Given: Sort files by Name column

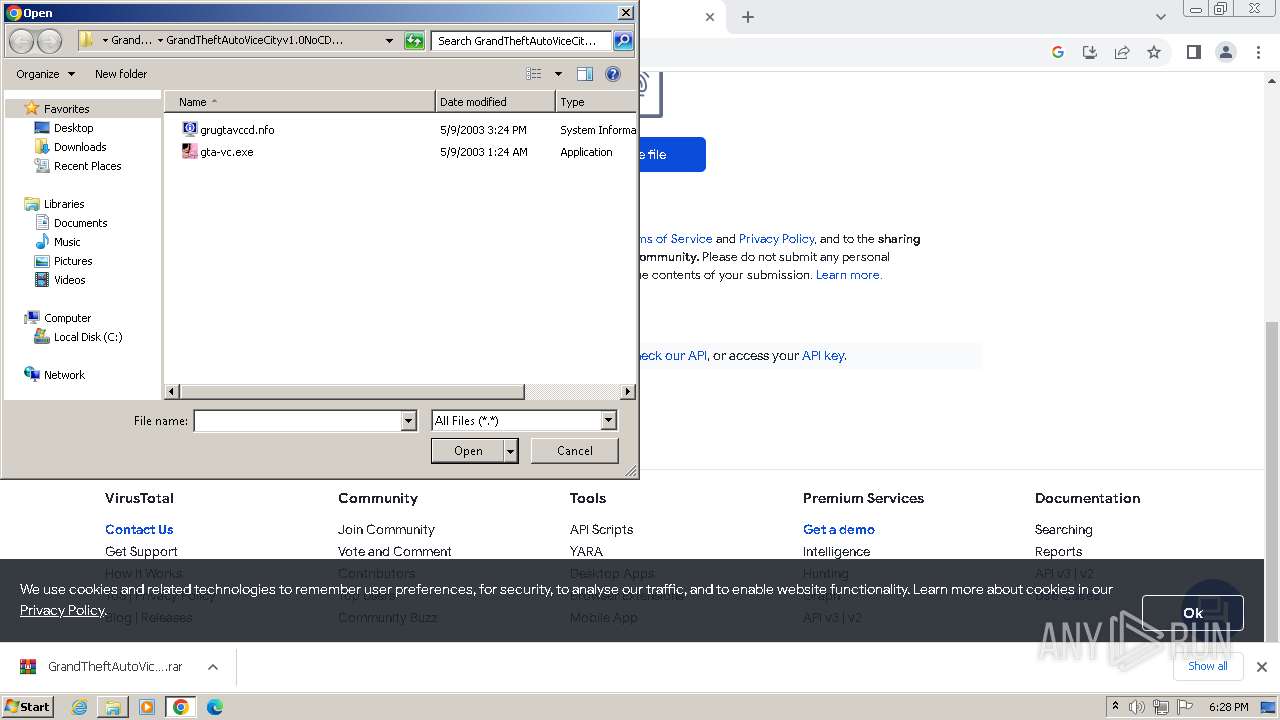Looking at the screenshot, I should (x=300, y=102).
